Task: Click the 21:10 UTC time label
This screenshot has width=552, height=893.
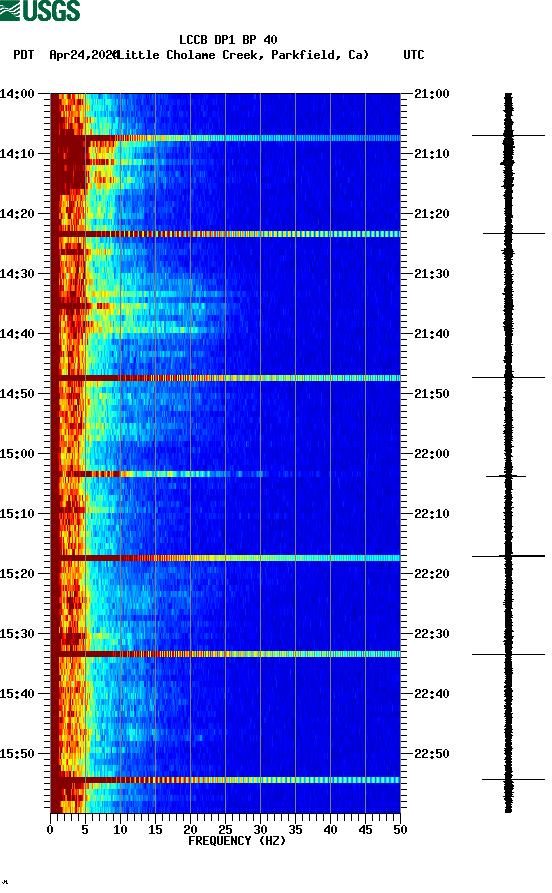Action: (432, 154)
